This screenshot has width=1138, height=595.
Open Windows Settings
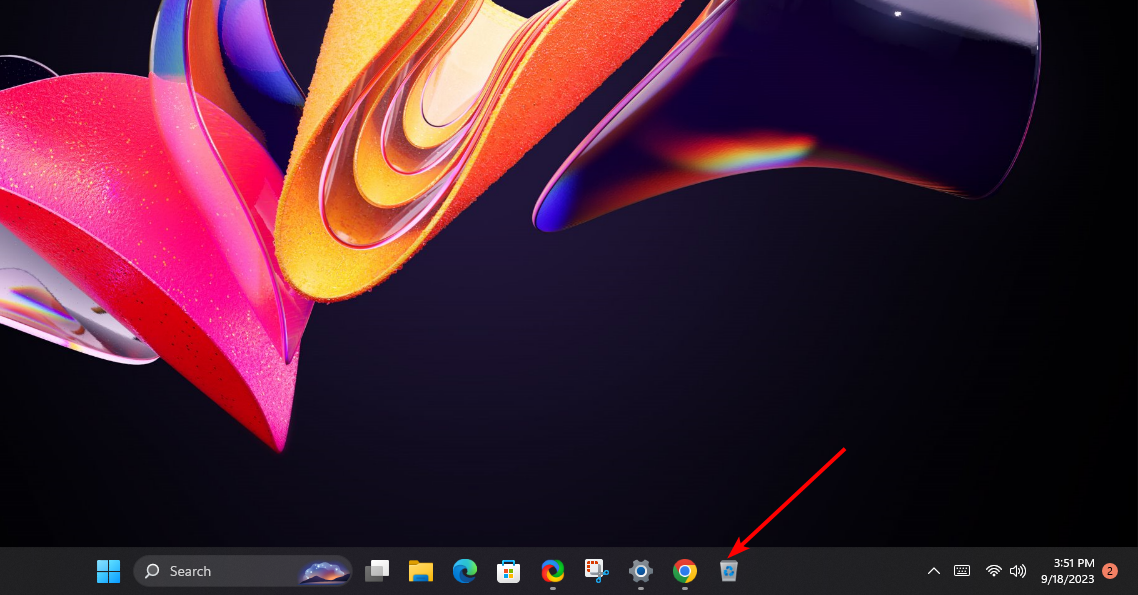[640, 571]
